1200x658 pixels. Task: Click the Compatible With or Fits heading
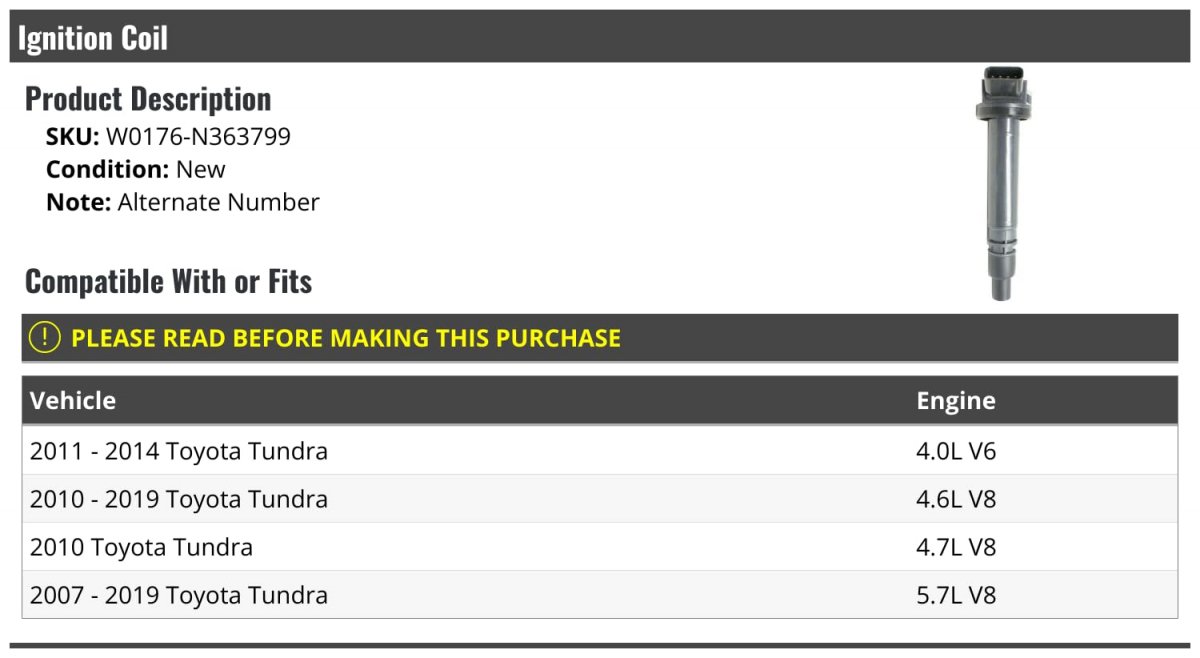coord(168,282)
